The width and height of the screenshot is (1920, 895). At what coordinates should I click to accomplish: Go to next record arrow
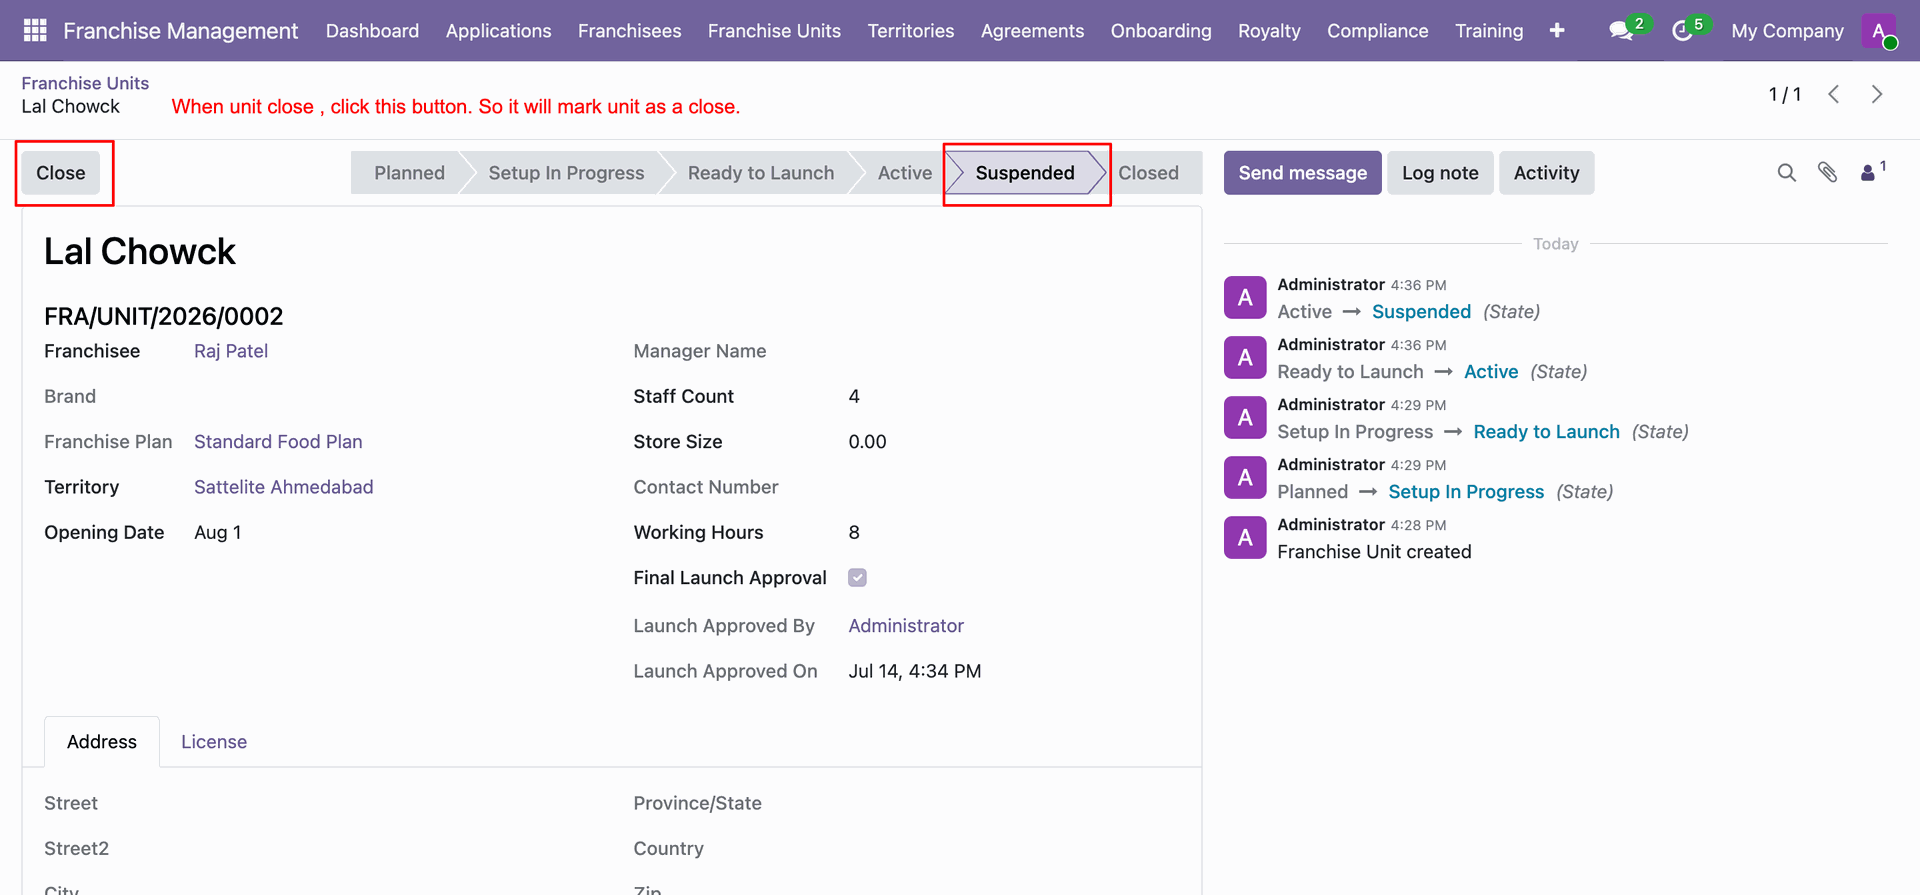tap(1877, 94)
